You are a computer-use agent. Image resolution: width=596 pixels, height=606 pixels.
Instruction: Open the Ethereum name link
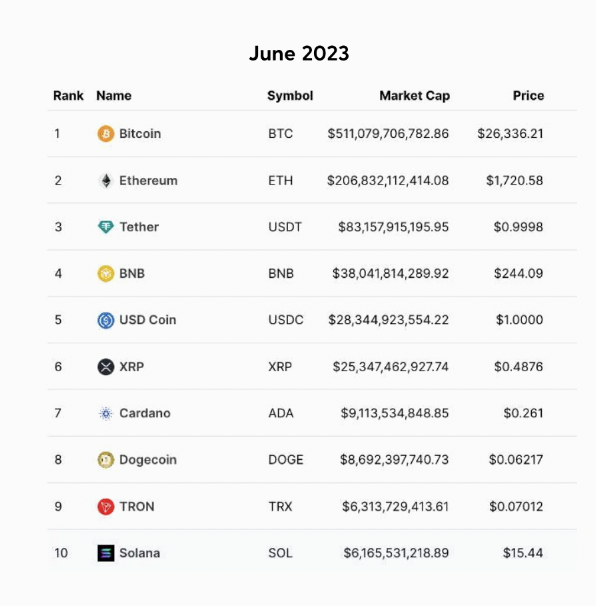[148, 180]
